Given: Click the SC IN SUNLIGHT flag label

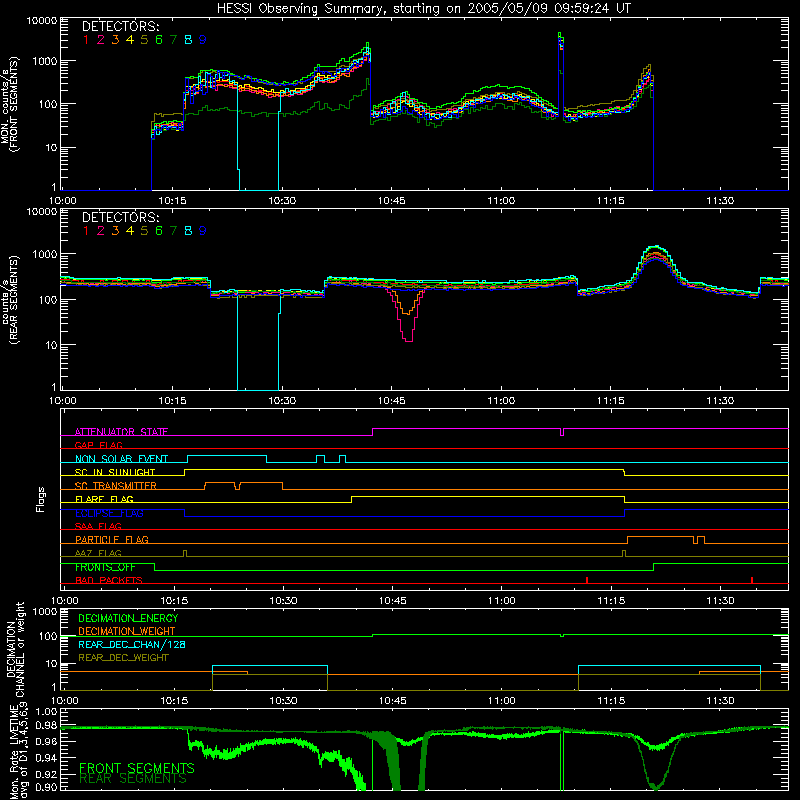Looking at the screenshot, I should click(115, 472).
